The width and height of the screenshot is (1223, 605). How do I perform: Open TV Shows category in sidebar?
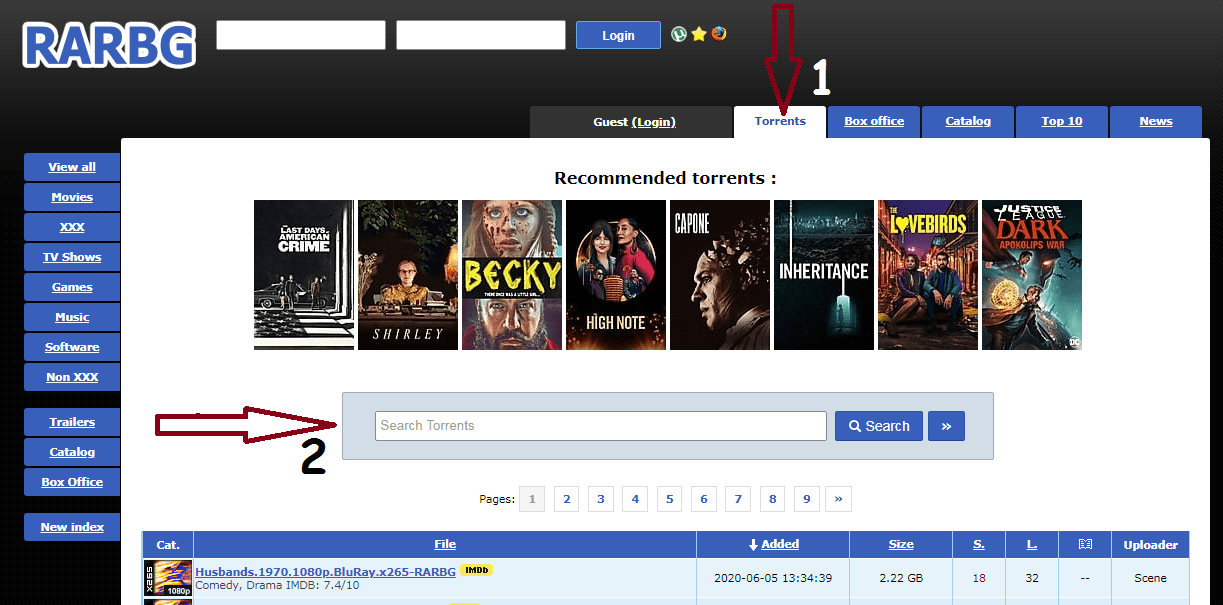[x=72, y=257]
